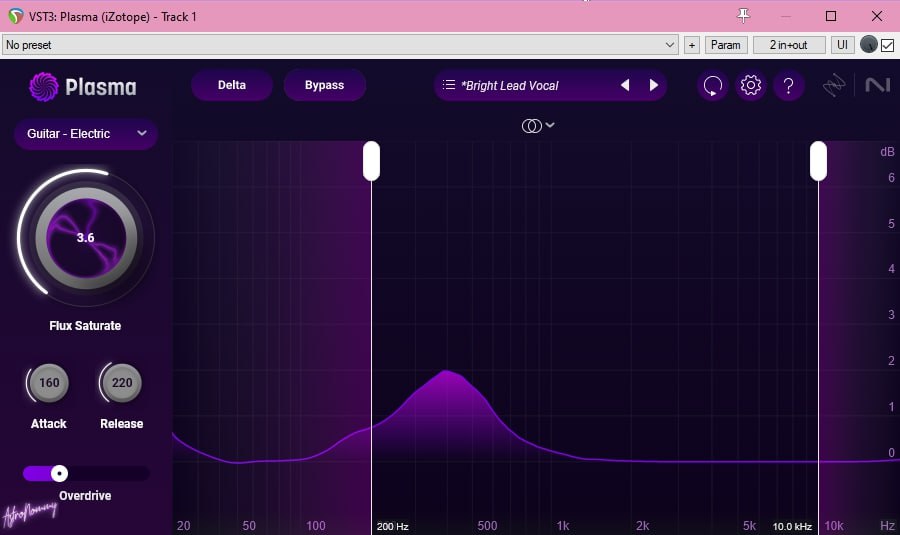The image size is (900, 535).
Task: Click the 10.0 kHz frequency value label
Action: pos(792,526)
